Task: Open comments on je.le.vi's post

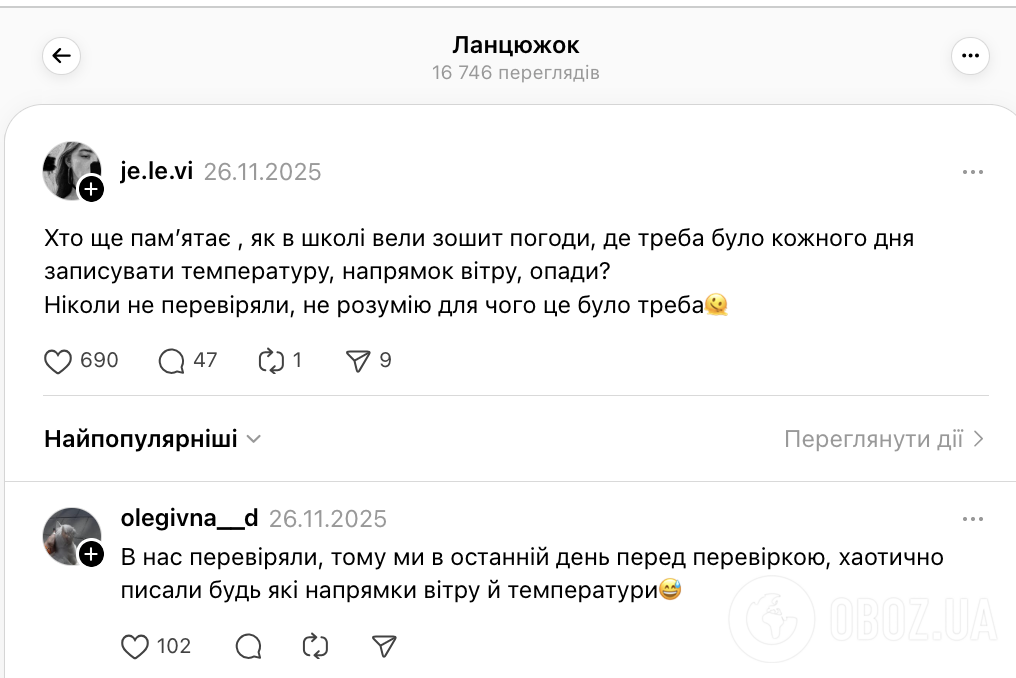Action: coord(171,361)
